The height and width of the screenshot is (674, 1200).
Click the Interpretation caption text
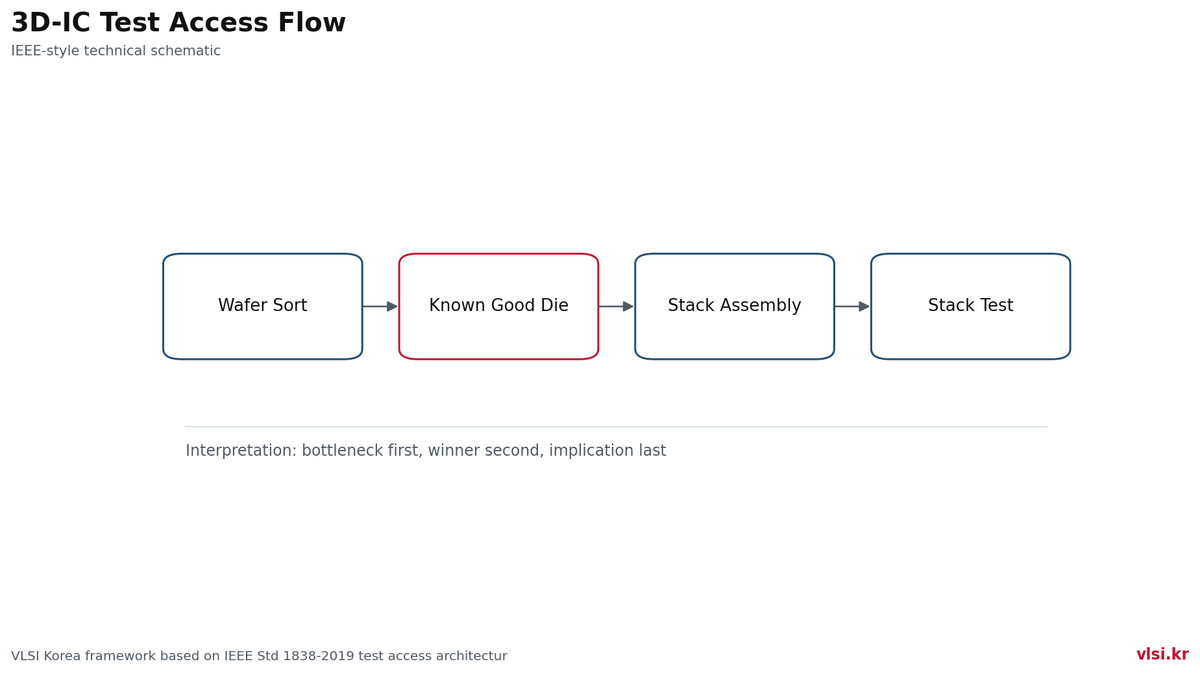pyautogui.click(x=426, y=451)
